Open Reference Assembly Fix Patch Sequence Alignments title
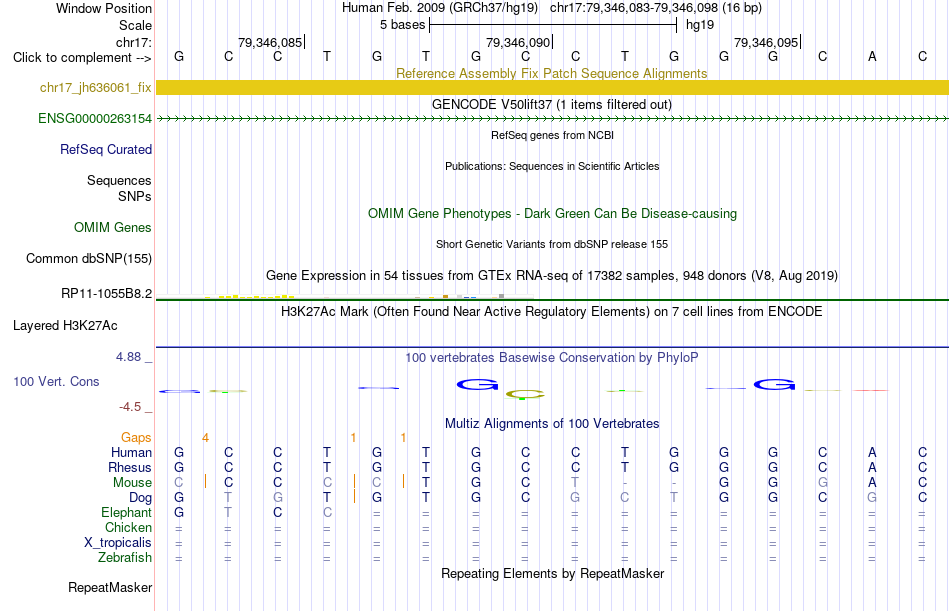The height and width of the screenshot is (611, 950). 551,73
